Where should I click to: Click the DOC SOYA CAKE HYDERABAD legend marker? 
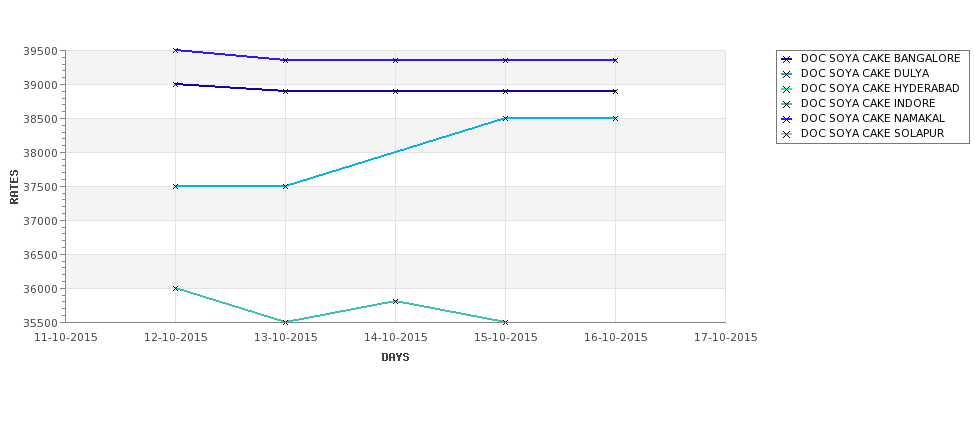pos(787,89)
